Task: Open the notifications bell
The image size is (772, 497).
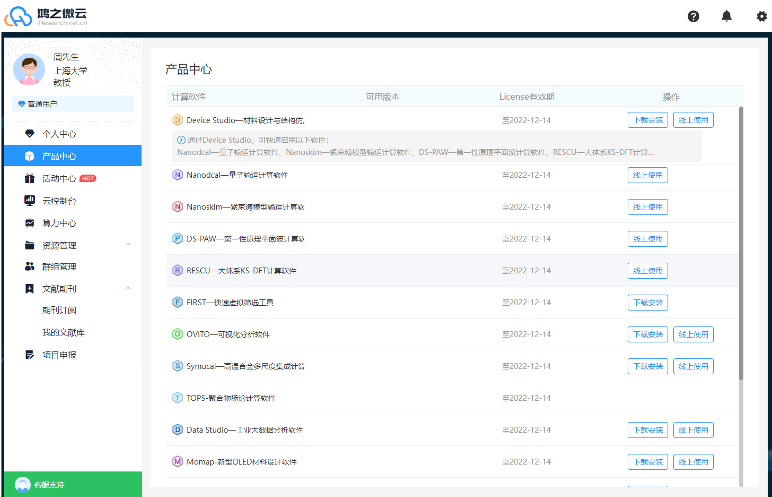Action: [727, 16]
